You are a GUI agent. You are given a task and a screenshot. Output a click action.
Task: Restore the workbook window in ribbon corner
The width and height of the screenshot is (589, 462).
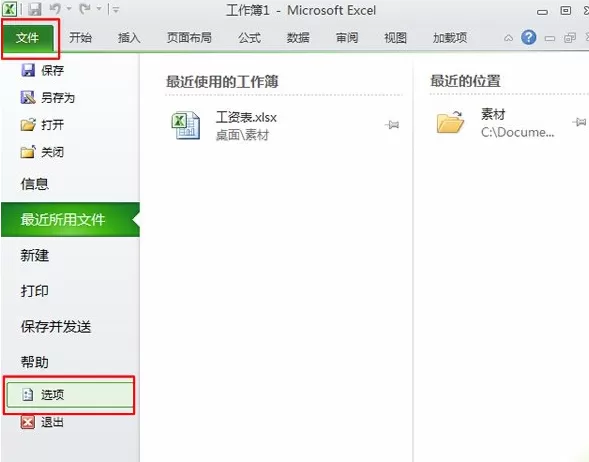tap(570, 38)
